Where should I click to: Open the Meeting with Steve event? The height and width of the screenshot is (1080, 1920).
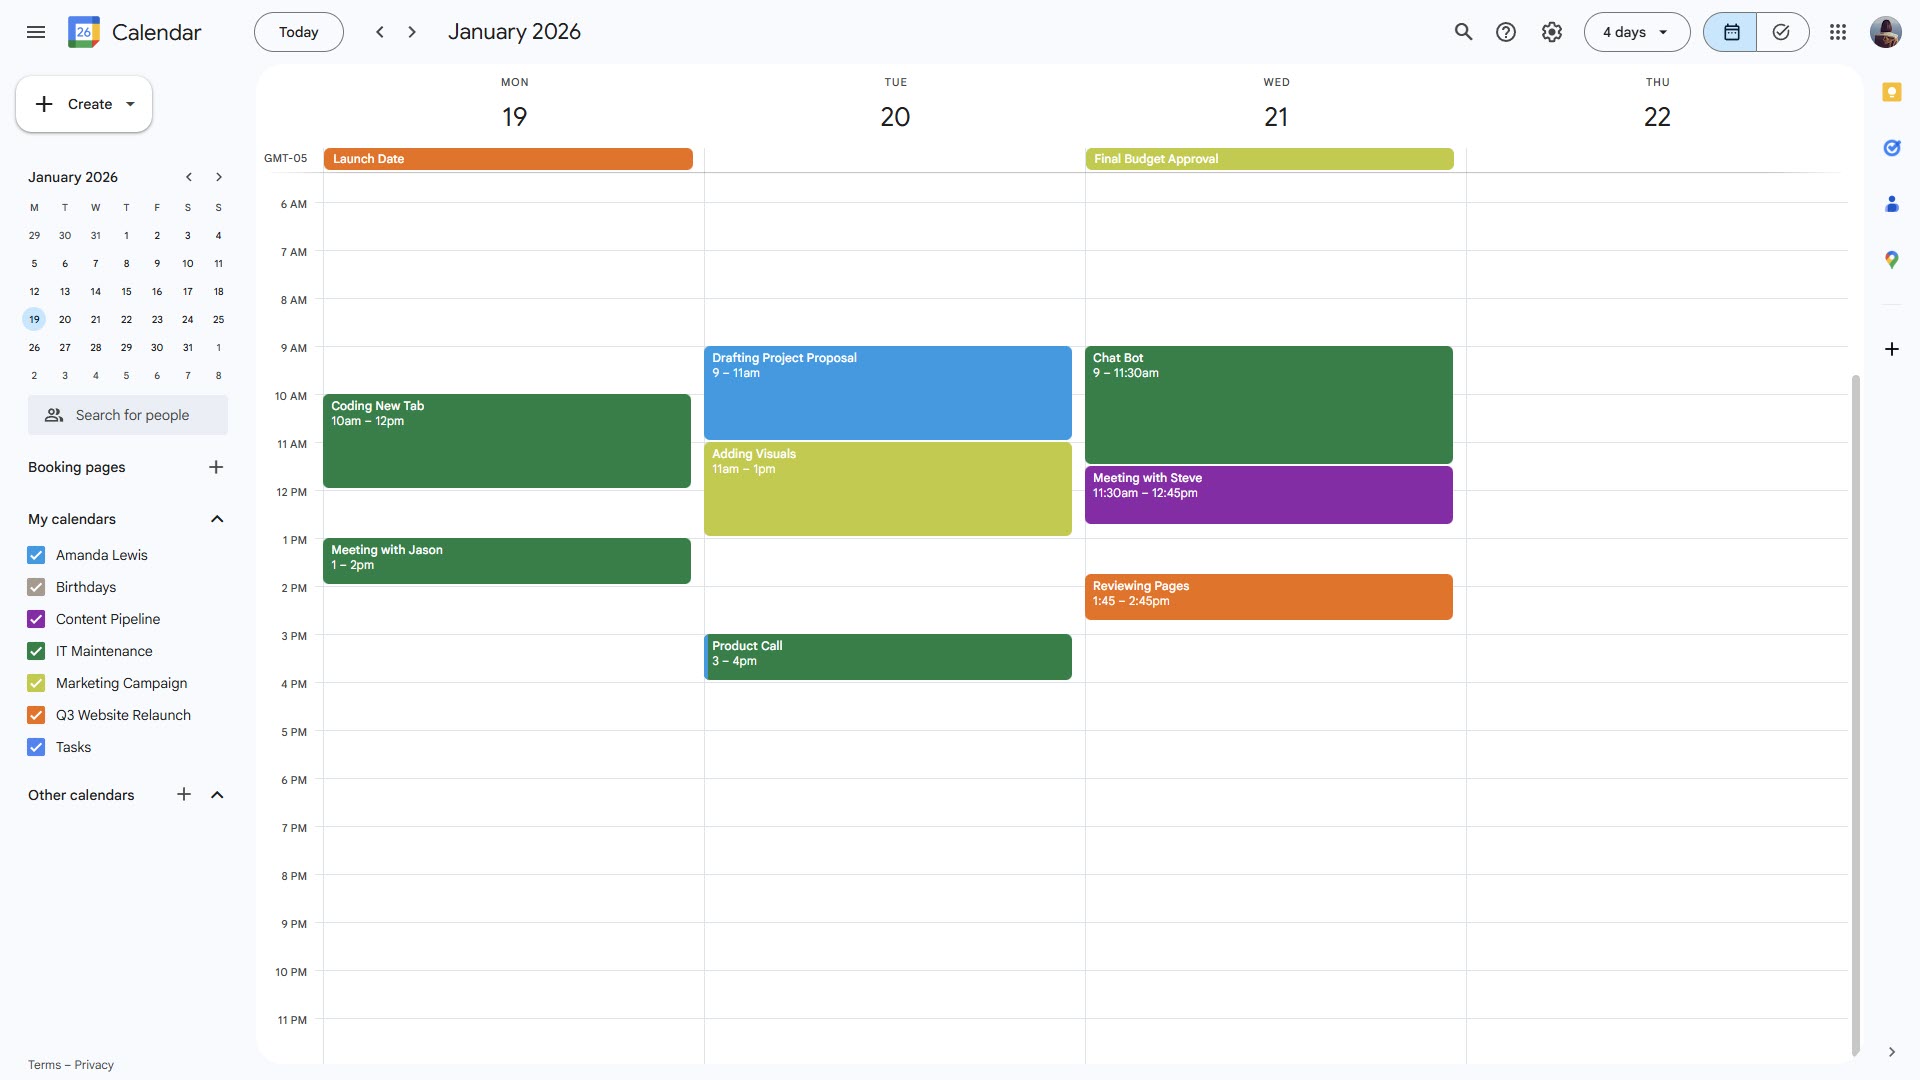(1268, 494)
